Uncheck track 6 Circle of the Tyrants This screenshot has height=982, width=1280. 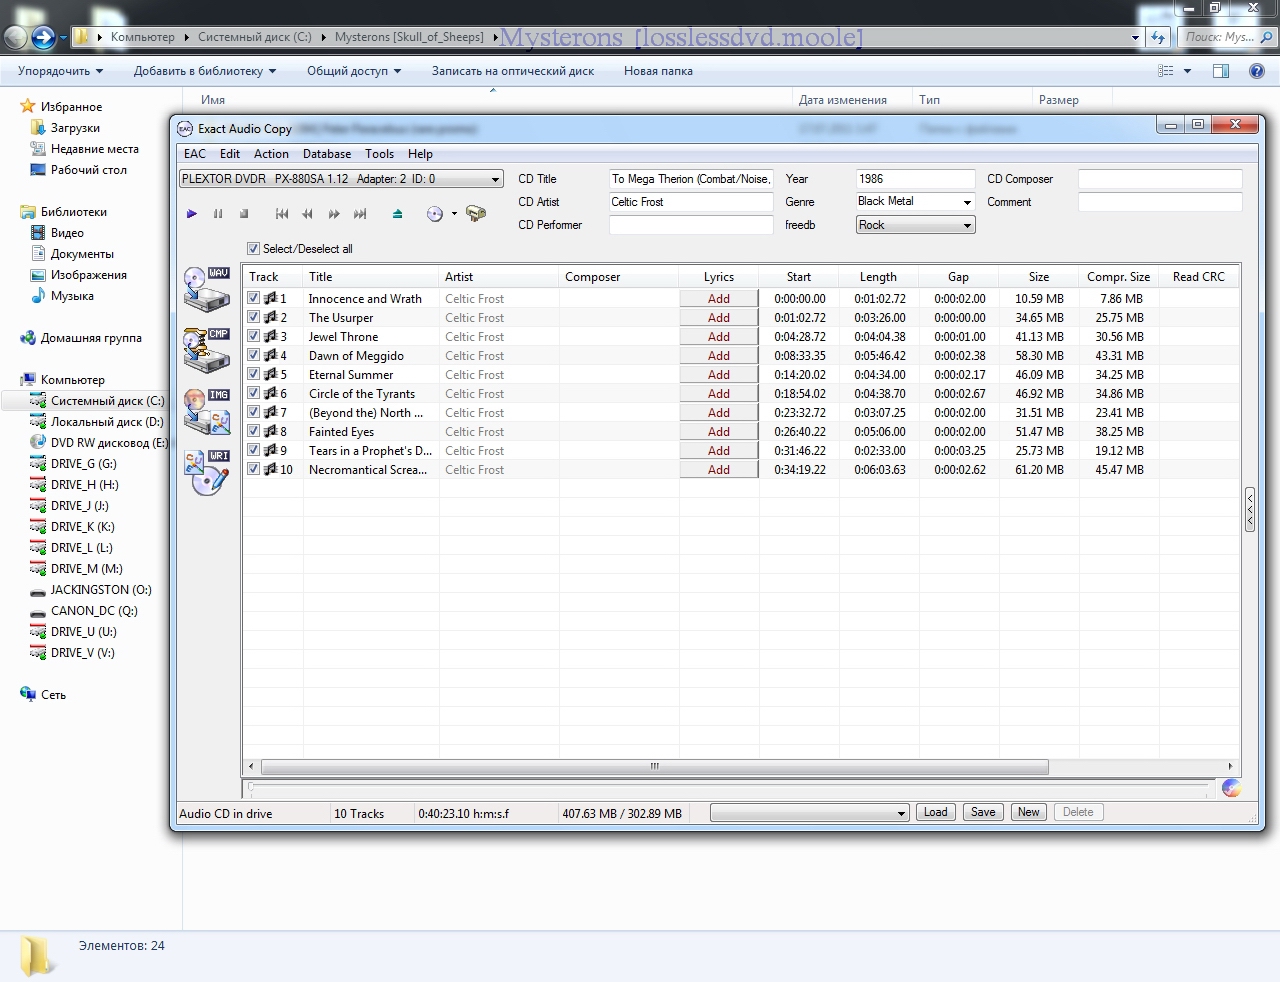tap(254, 393)
